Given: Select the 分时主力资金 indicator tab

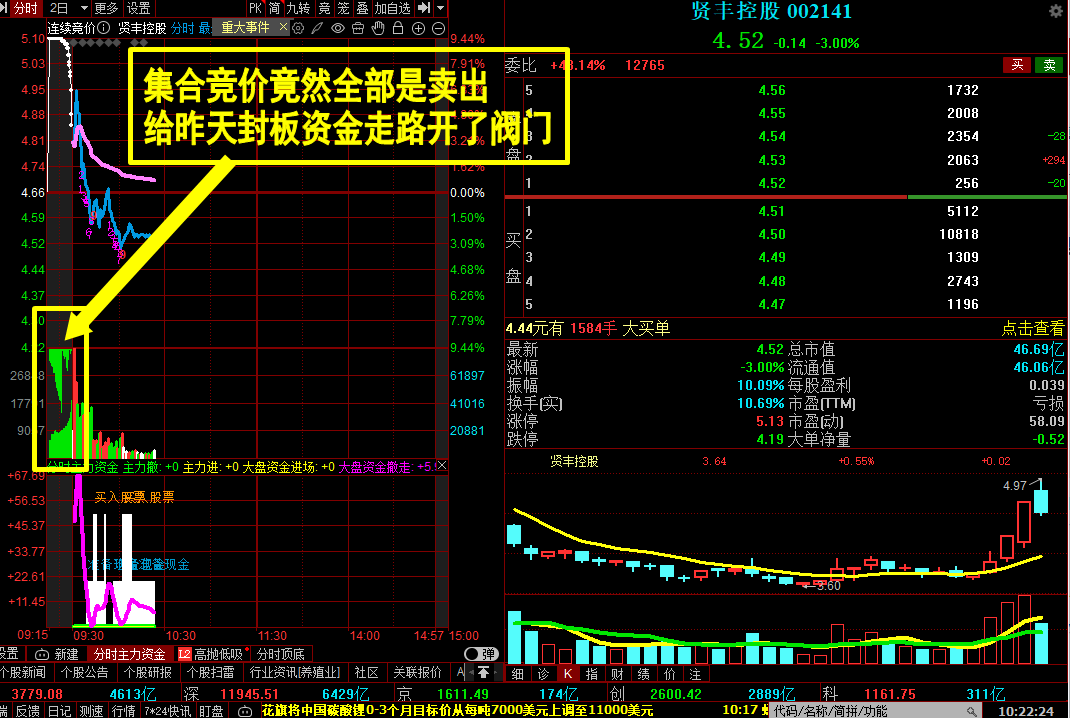Looking at the screenshot, I should [129, 654].
